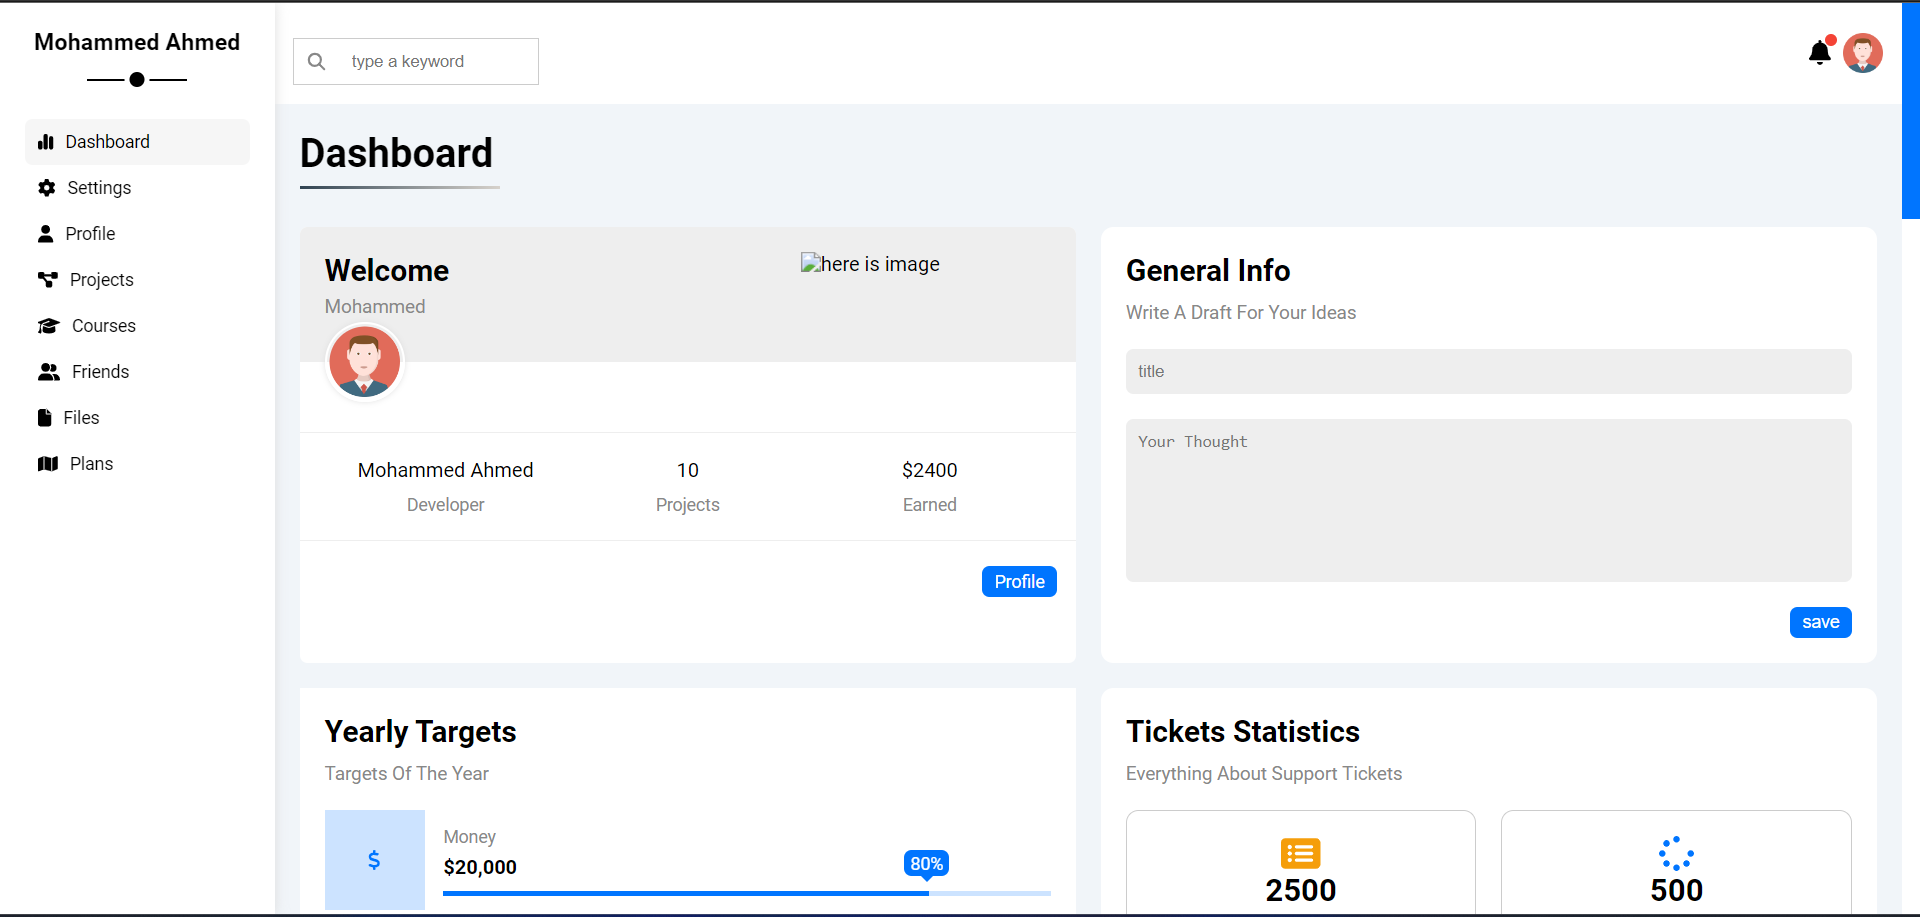Viewport: 1920px width, 917px height.
Task: Click the blue spinner icon above 500
Action: pos(1676,853)
